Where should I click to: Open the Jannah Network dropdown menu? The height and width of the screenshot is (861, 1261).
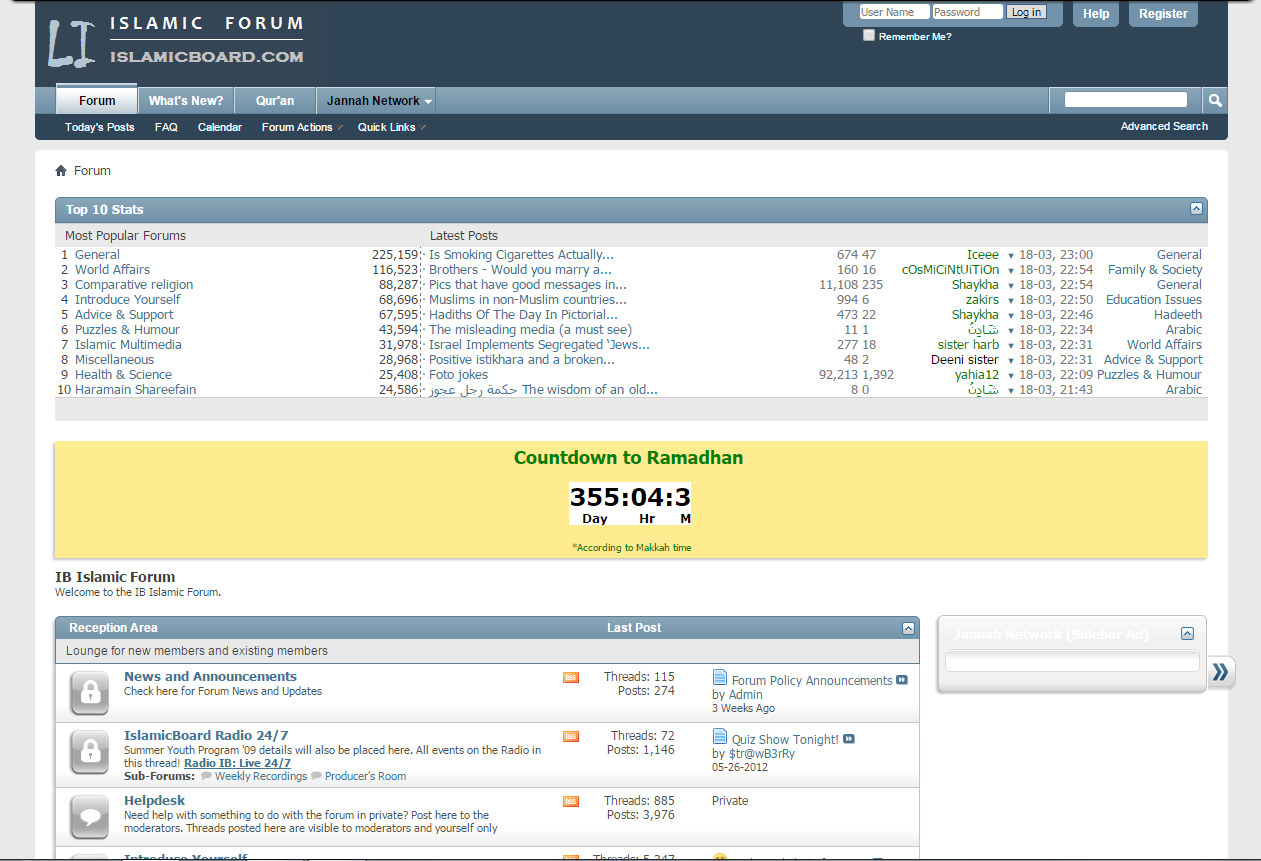[x=376, y=101]
